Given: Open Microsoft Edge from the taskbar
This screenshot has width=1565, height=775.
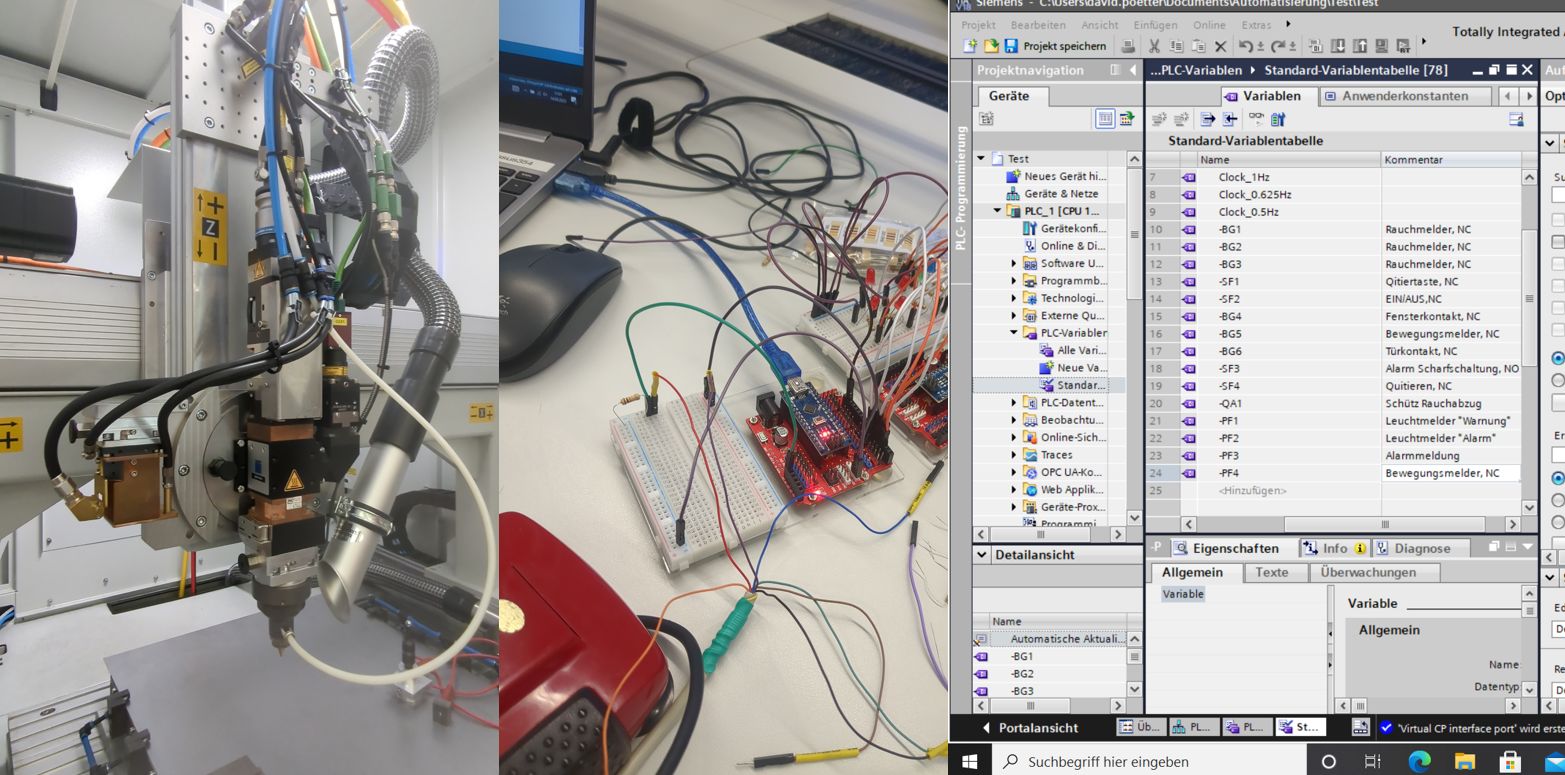Looking at the screenshot, I should [1419, 761].
